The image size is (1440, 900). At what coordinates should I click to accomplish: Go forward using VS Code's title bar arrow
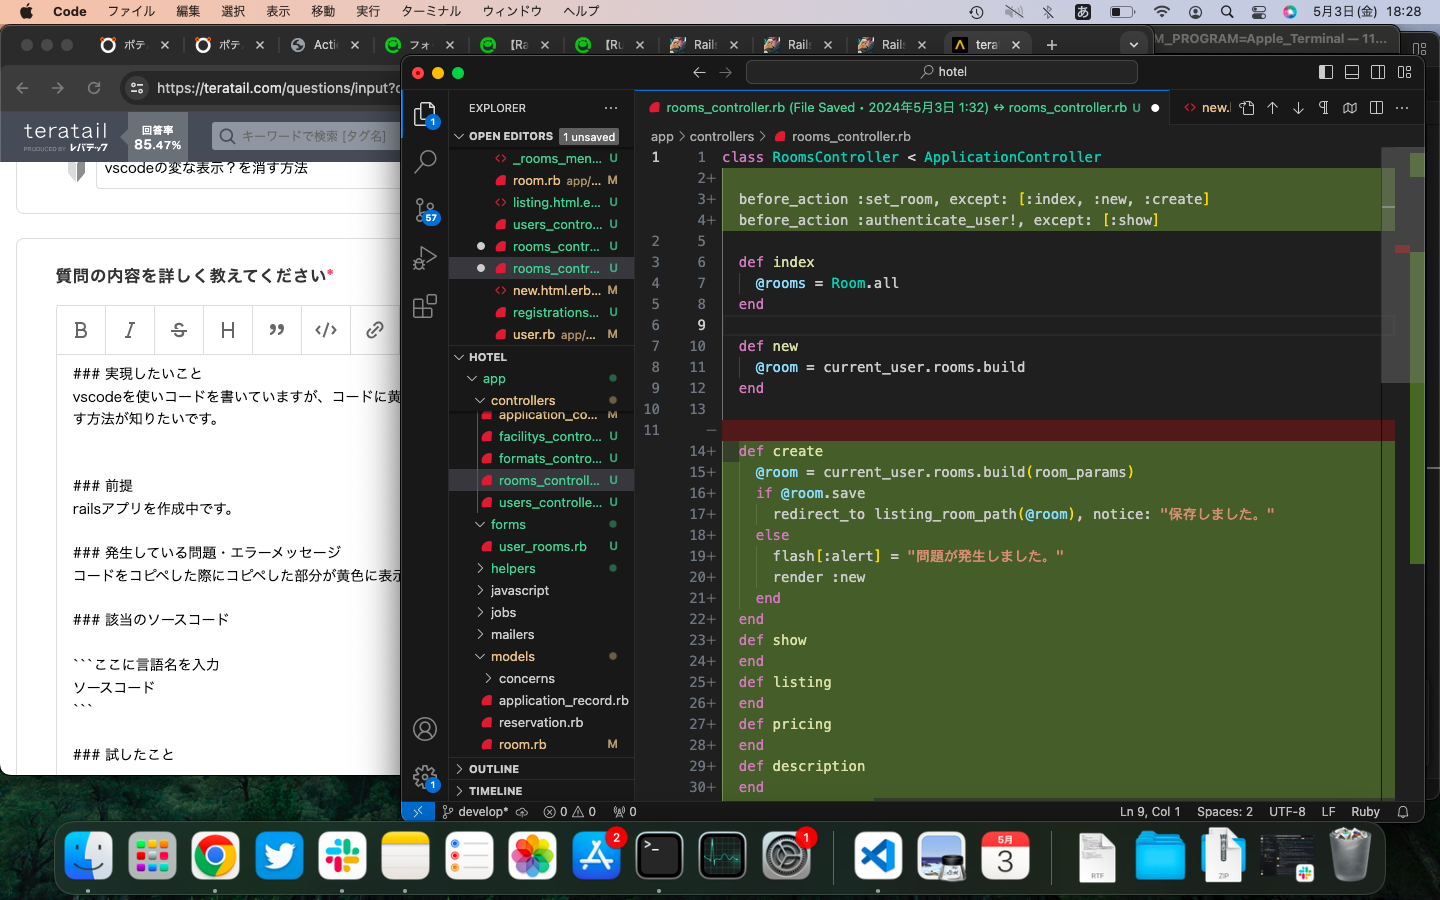click(726, 72)
